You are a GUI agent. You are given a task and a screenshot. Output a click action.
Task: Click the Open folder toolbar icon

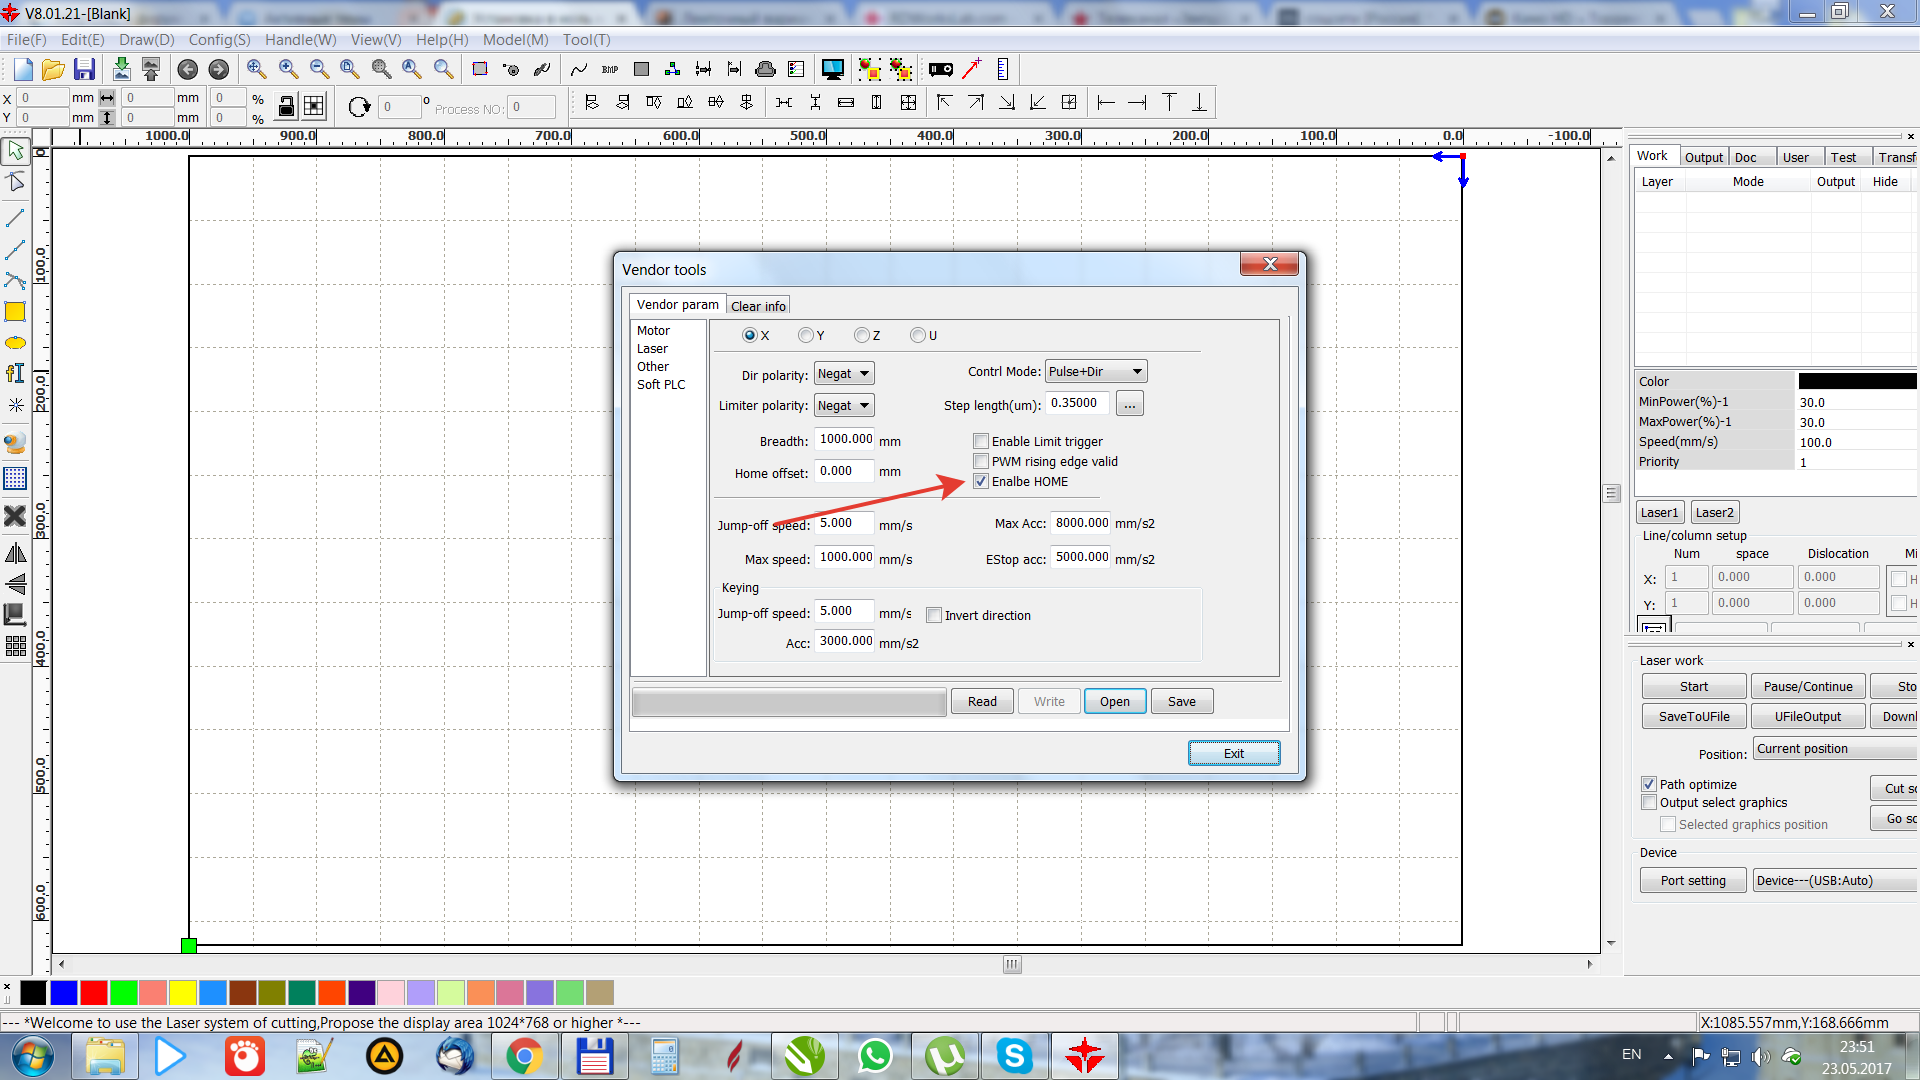(x=53, y=69)
